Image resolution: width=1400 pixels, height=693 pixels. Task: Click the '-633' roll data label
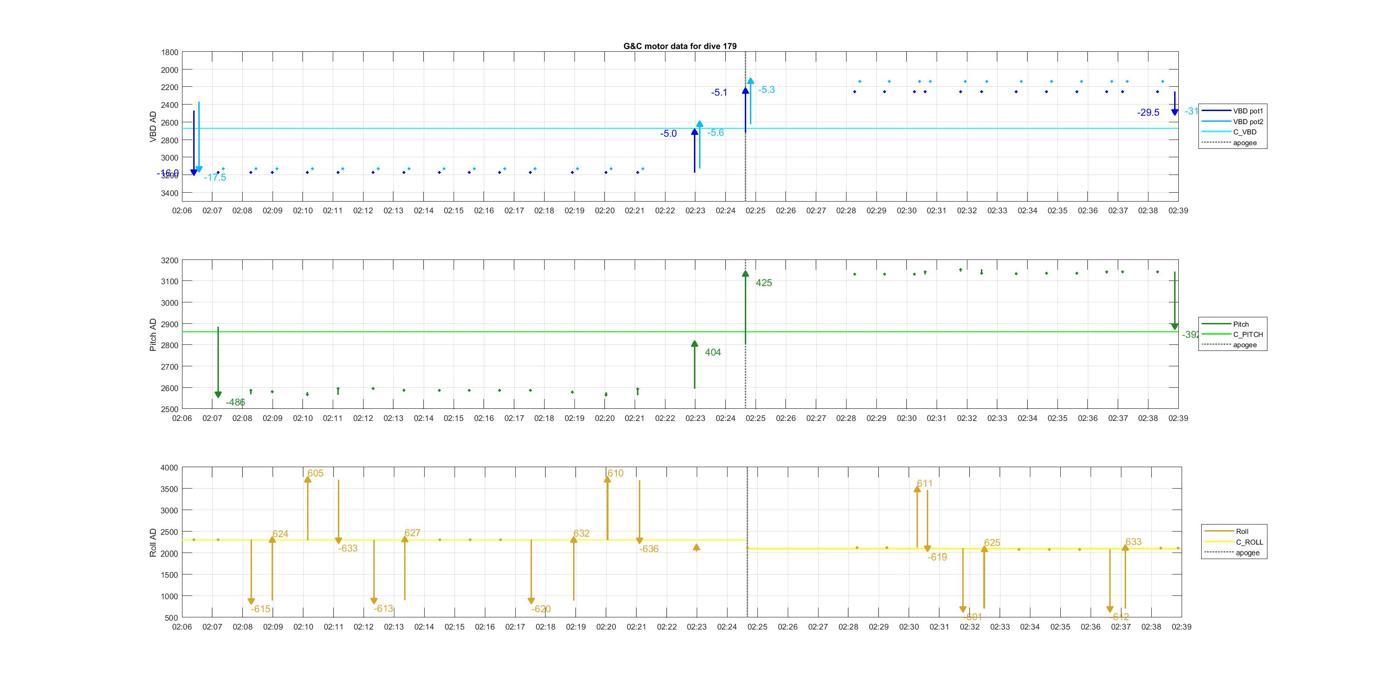coord(348,549)
